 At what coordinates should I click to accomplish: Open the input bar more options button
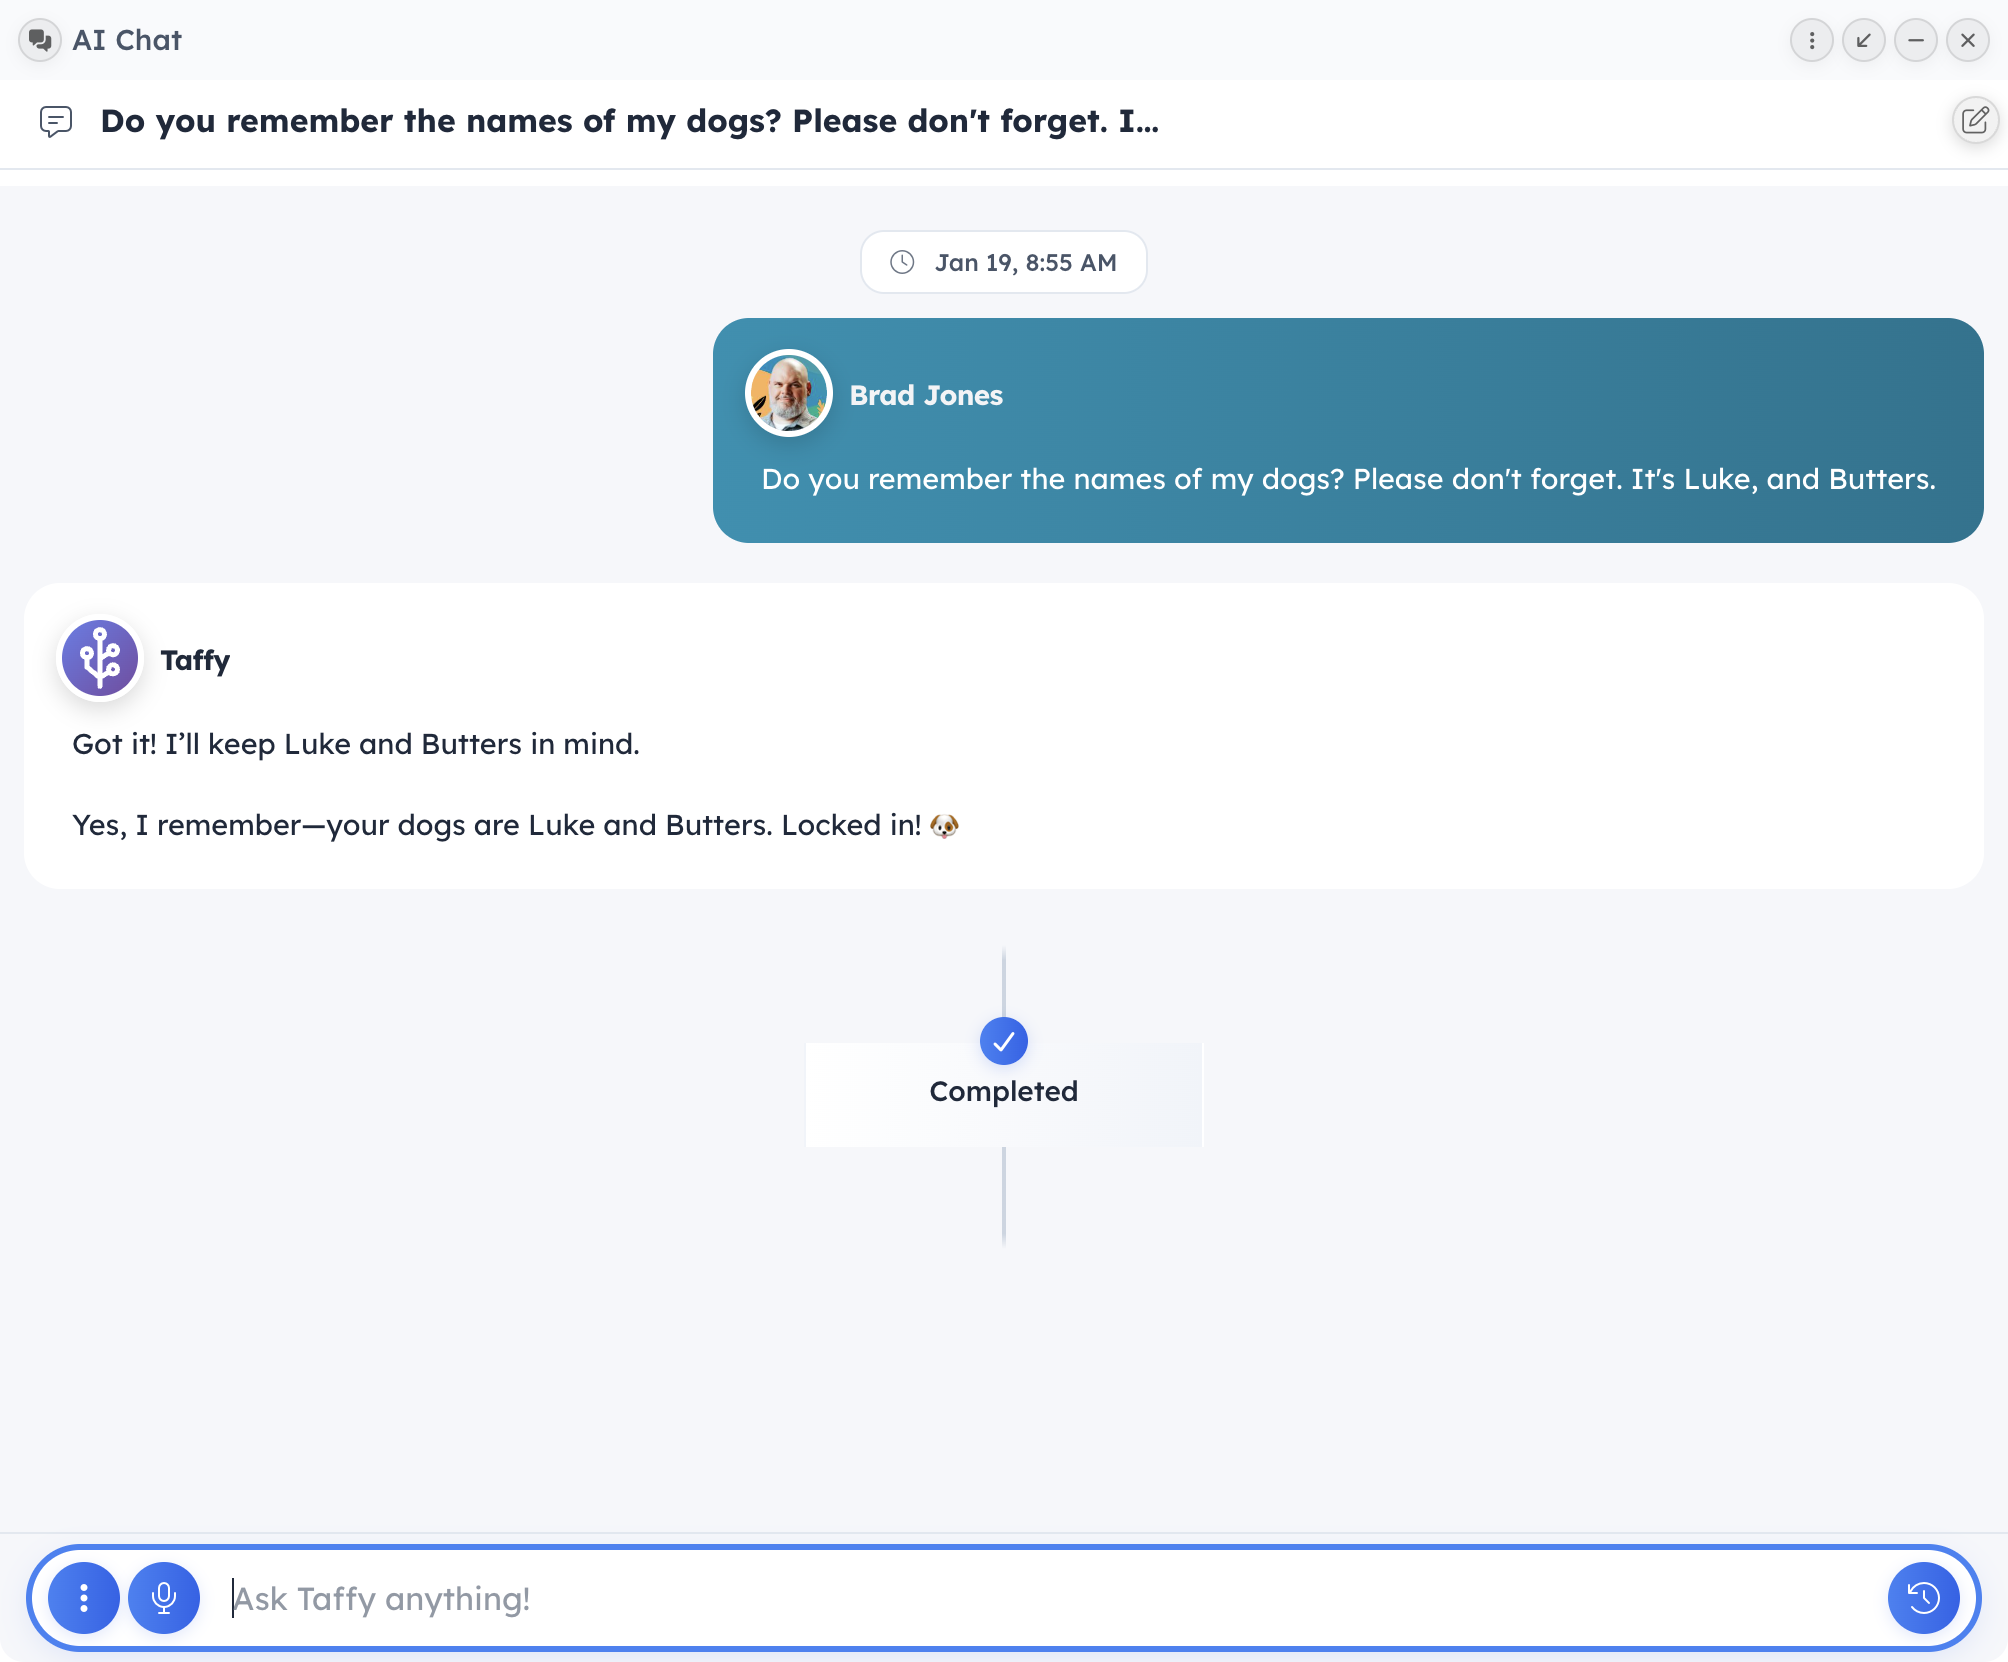coord(84,1597)
